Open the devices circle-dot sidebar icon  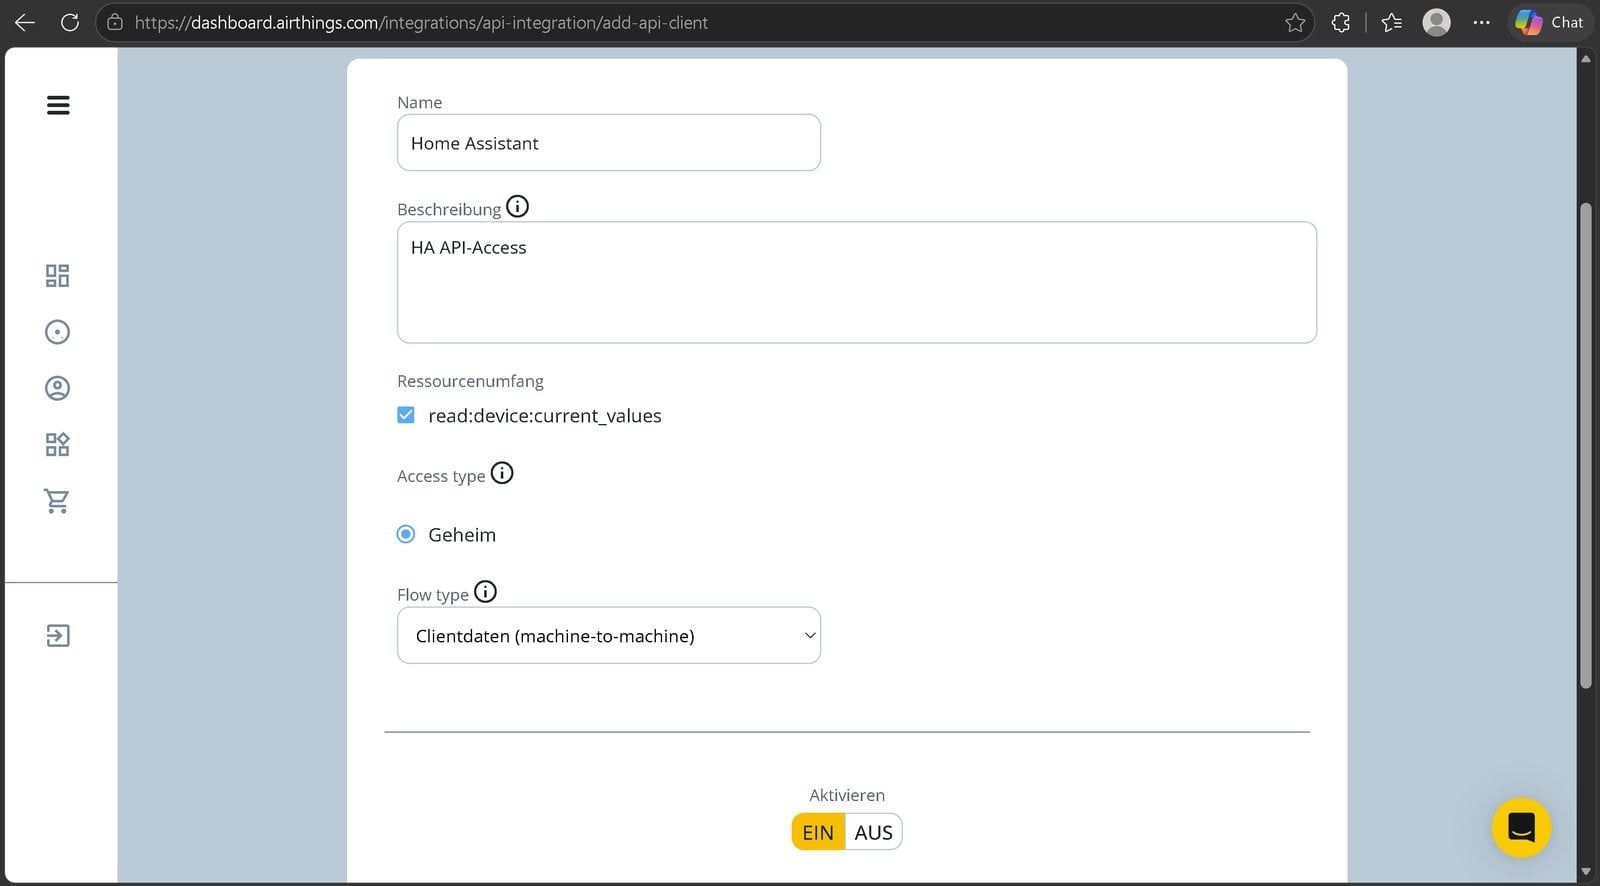[58, 332]
